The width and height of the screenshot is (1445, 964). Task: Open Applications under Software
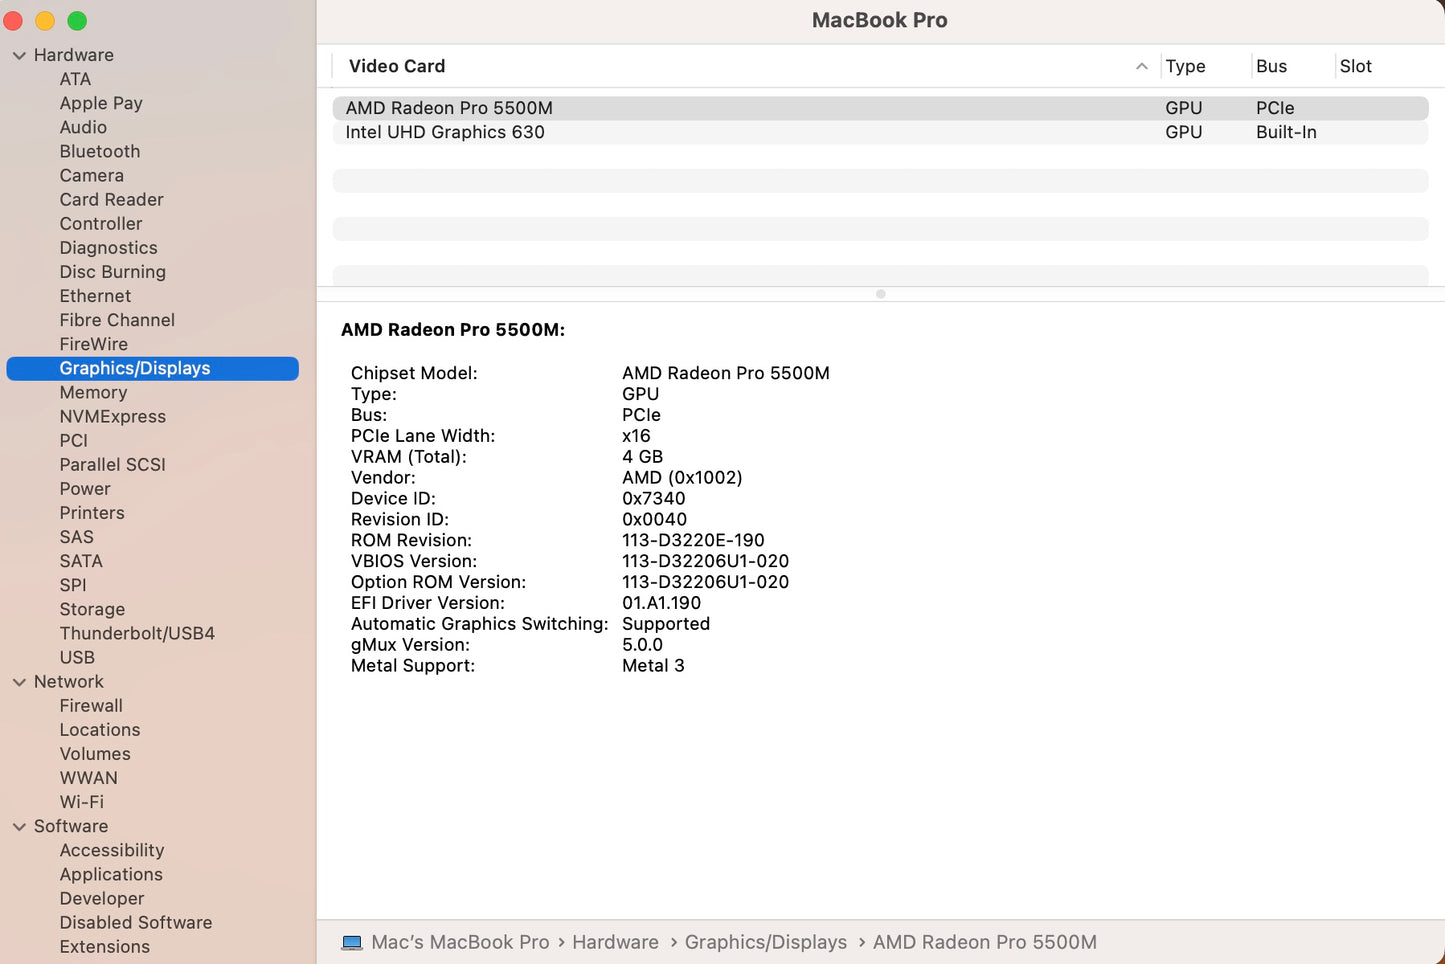click(111, 874)
